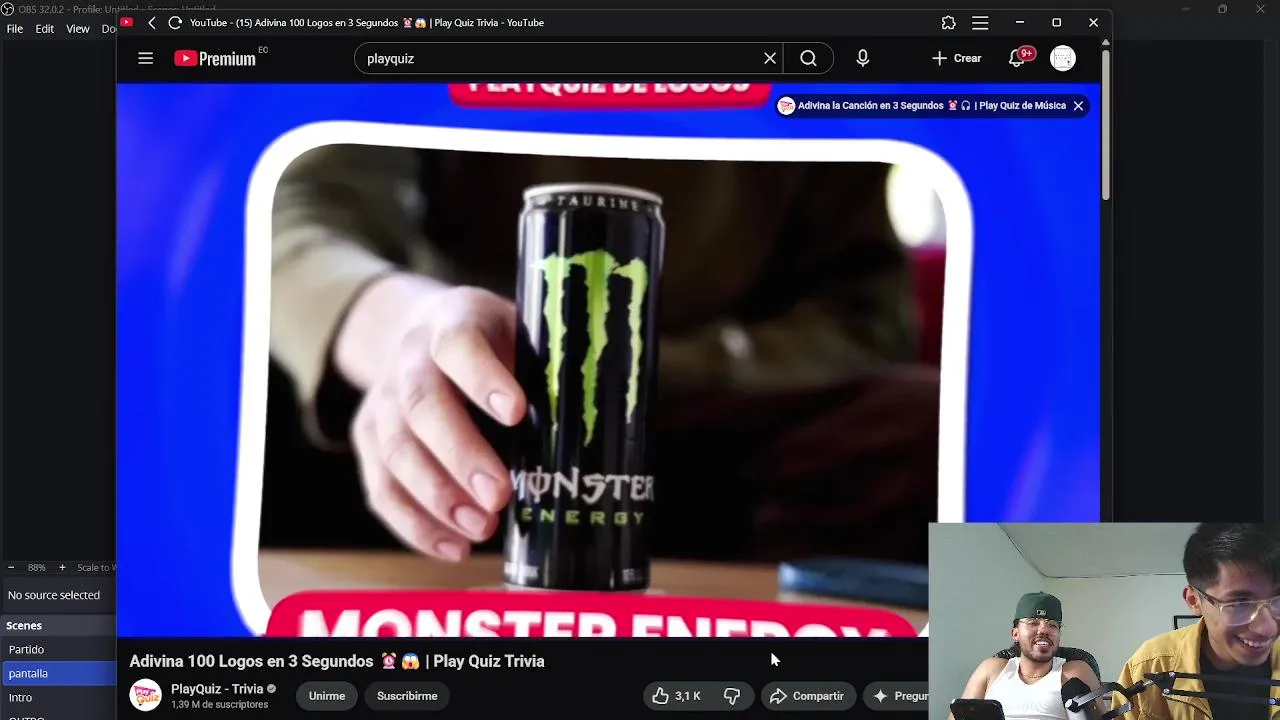Open the OBS File menu
The height and width of the screenshot is (720, 1280).
pyautogui.click(x=15, y=29)
